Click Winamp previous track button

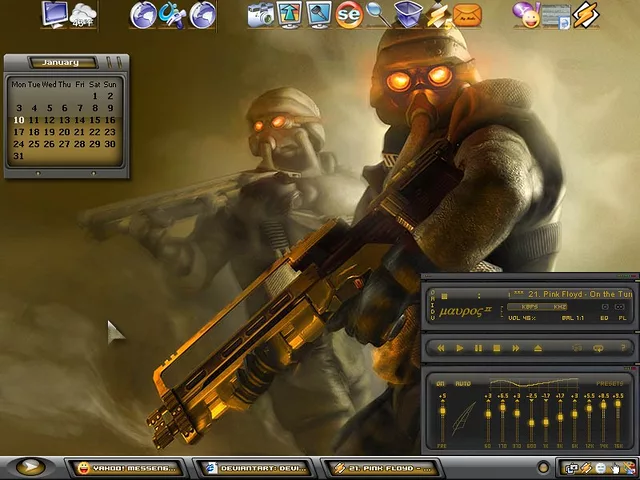[440, 348]
